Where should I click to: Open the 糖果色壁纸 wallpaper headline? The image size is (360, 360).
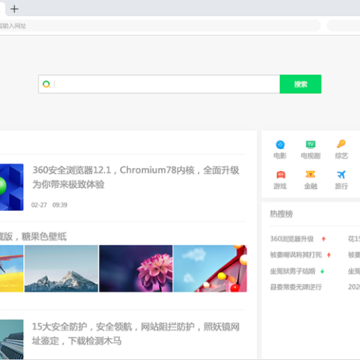[33, 237]
